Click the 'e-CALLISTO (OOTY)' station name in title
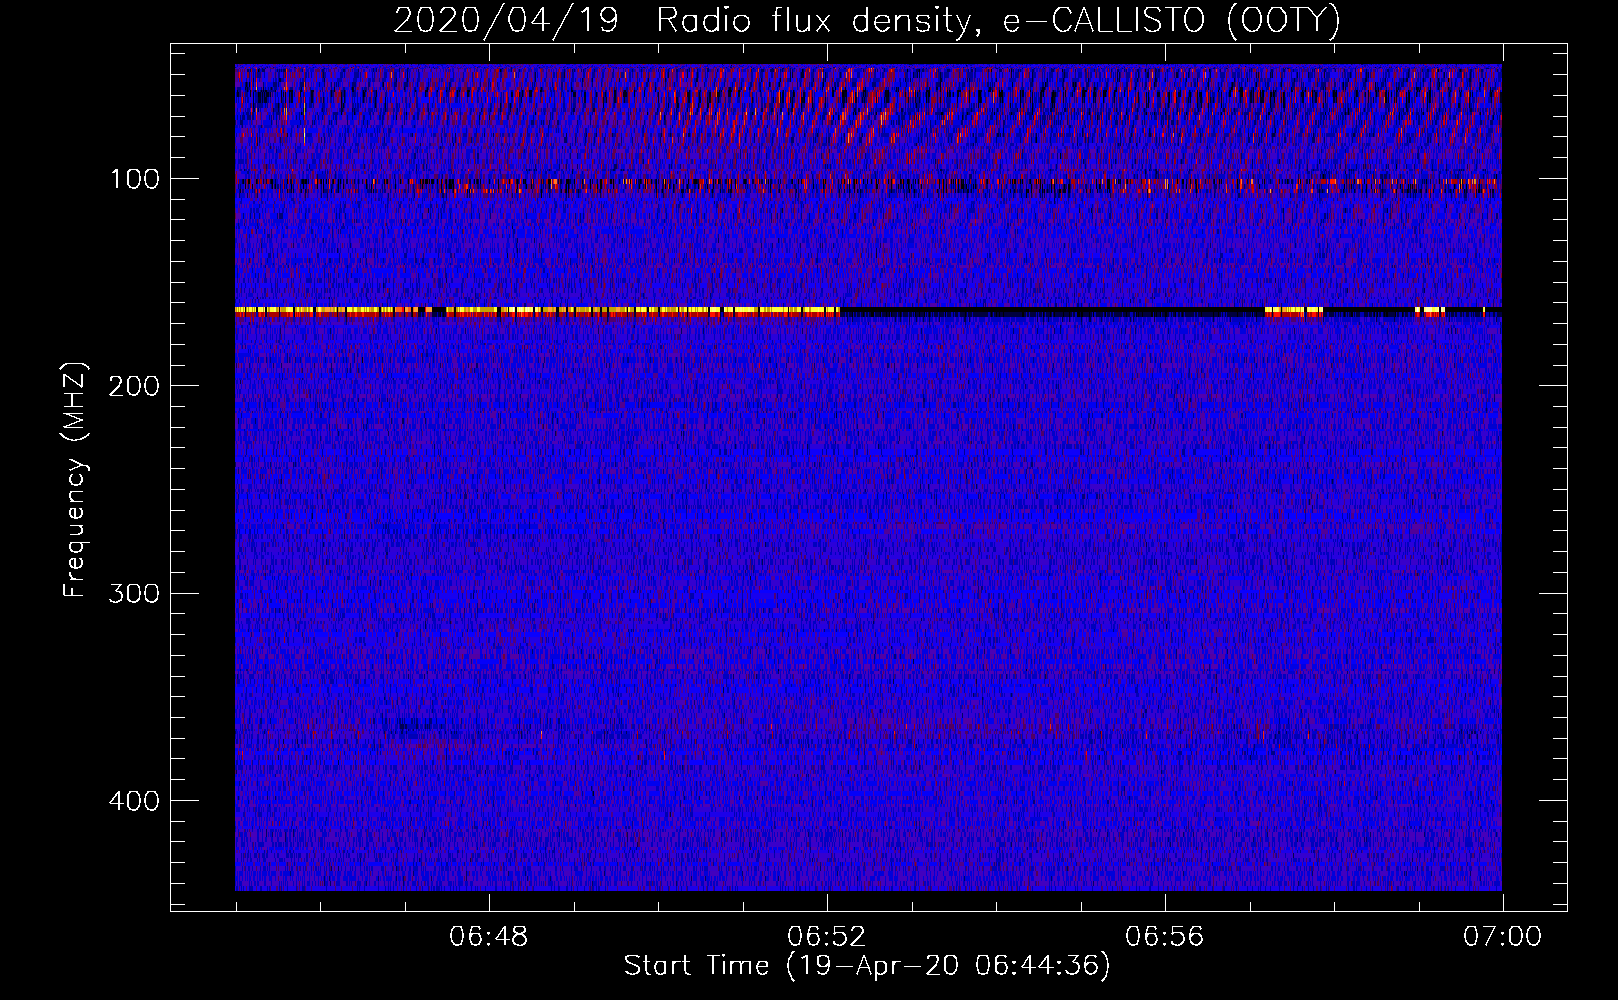Viewport: 1618px width, 1000px height. coord(1171,21)
